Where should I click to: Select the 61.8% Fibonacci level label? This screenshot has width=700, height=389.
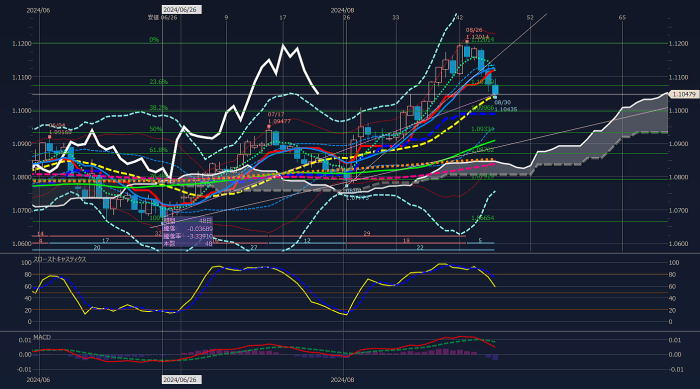[x=158, y=150]
